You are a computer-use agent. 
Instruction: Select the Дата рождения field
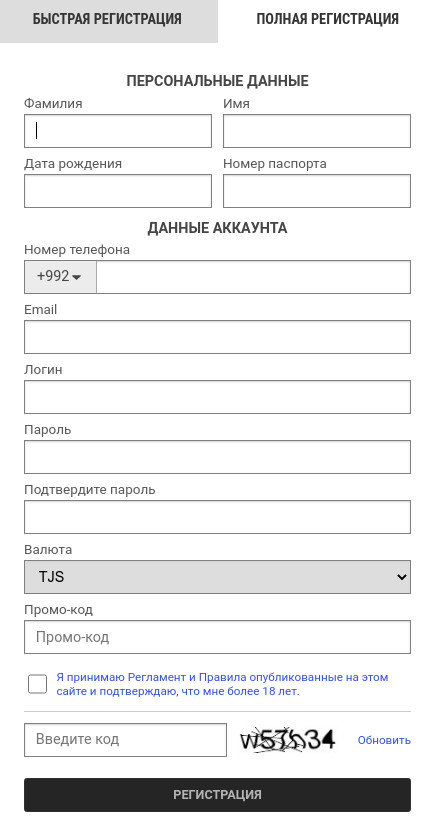(x=118, y=191)
